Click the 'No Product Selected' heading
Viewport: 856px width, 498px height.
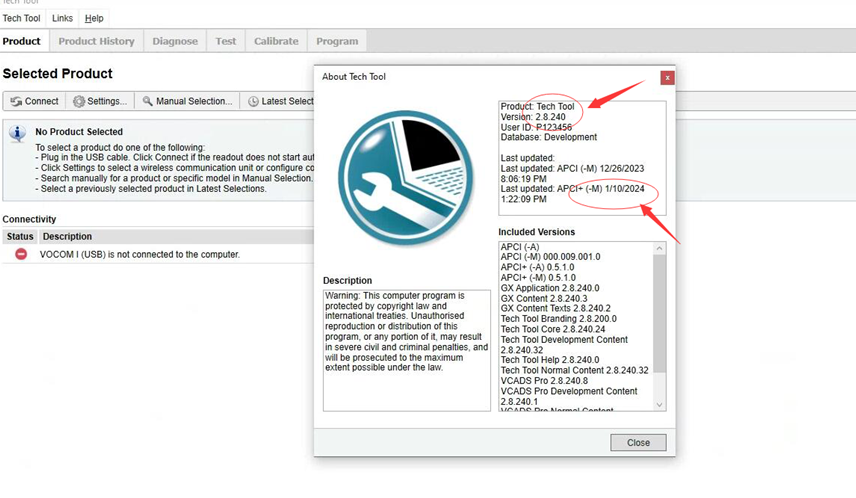[79, 132]
